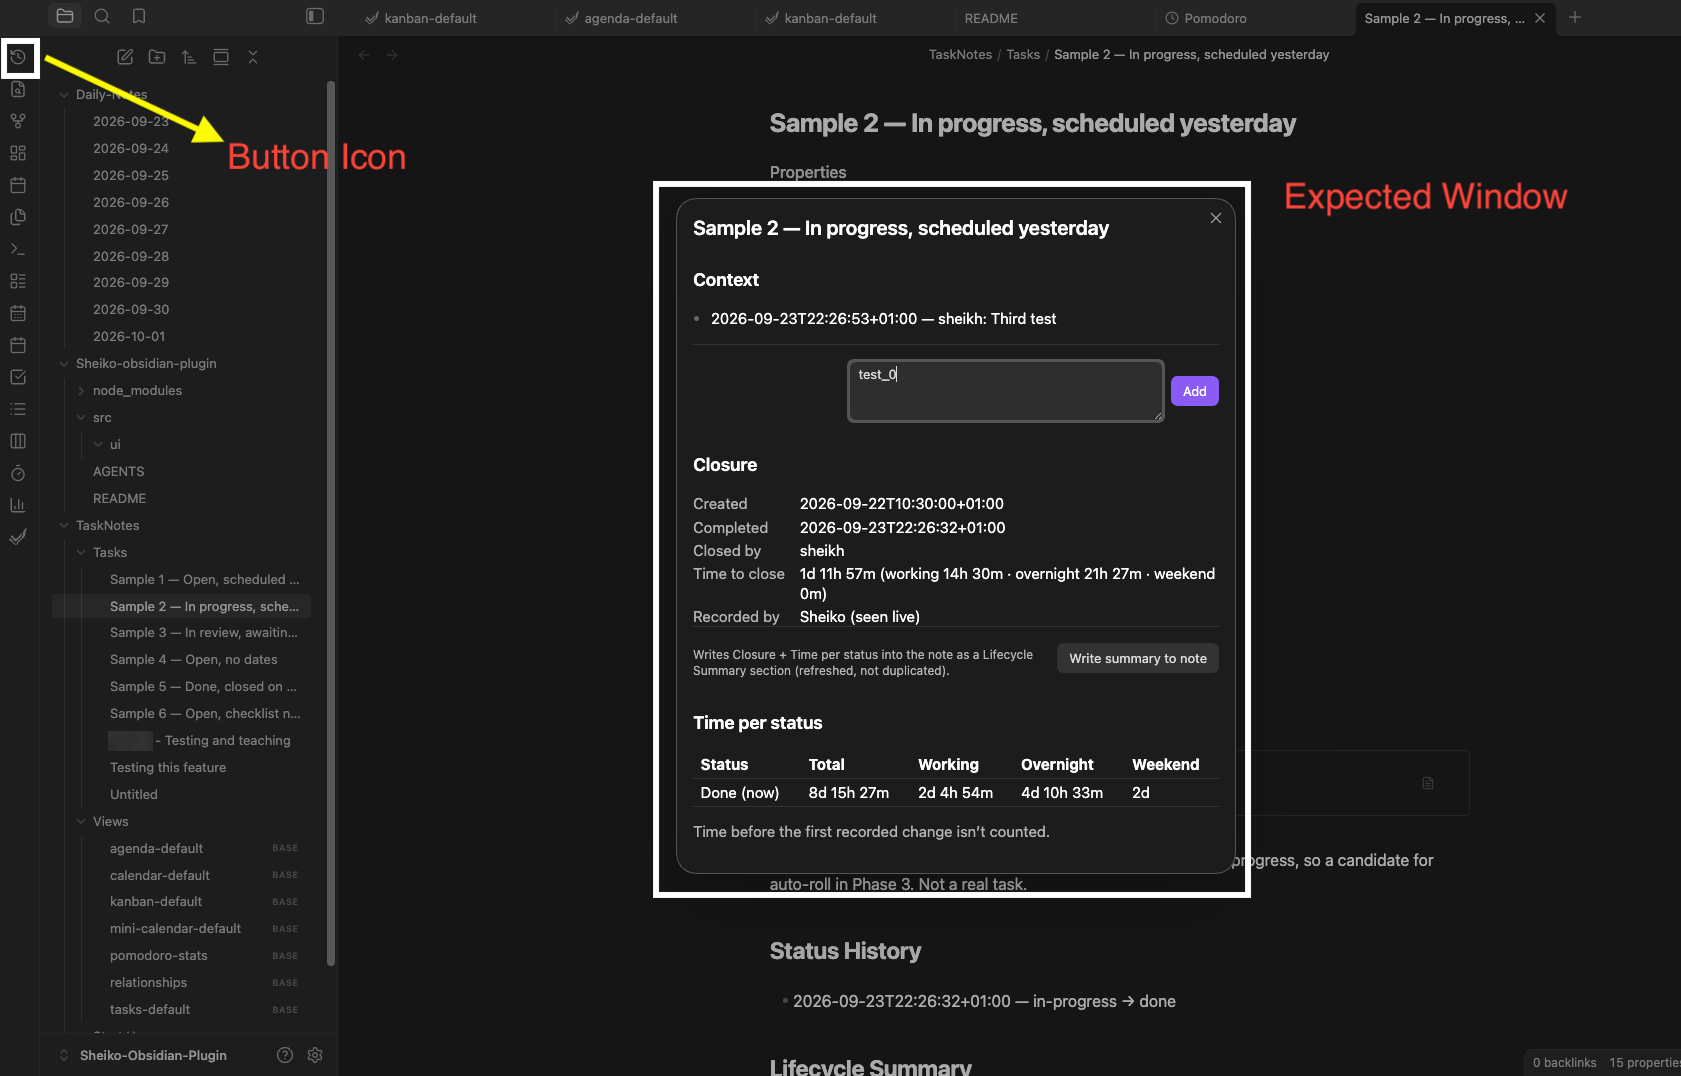Click the Add button in the modal

[1194, 391]
